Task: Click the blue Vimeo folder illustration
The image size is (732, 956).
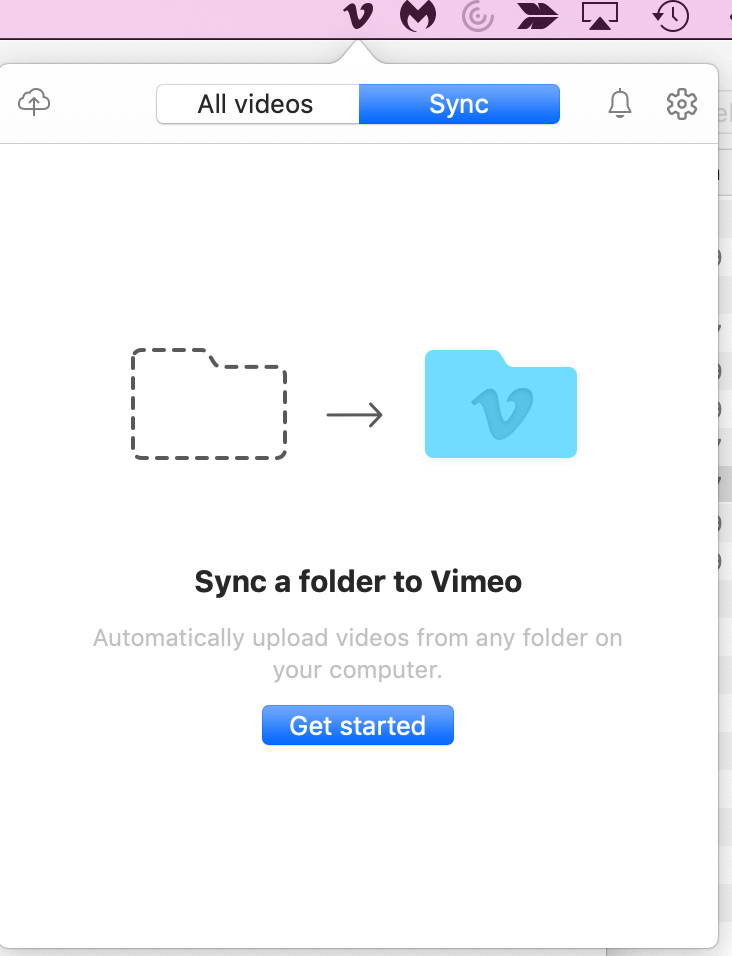Action: pos(501,404)
